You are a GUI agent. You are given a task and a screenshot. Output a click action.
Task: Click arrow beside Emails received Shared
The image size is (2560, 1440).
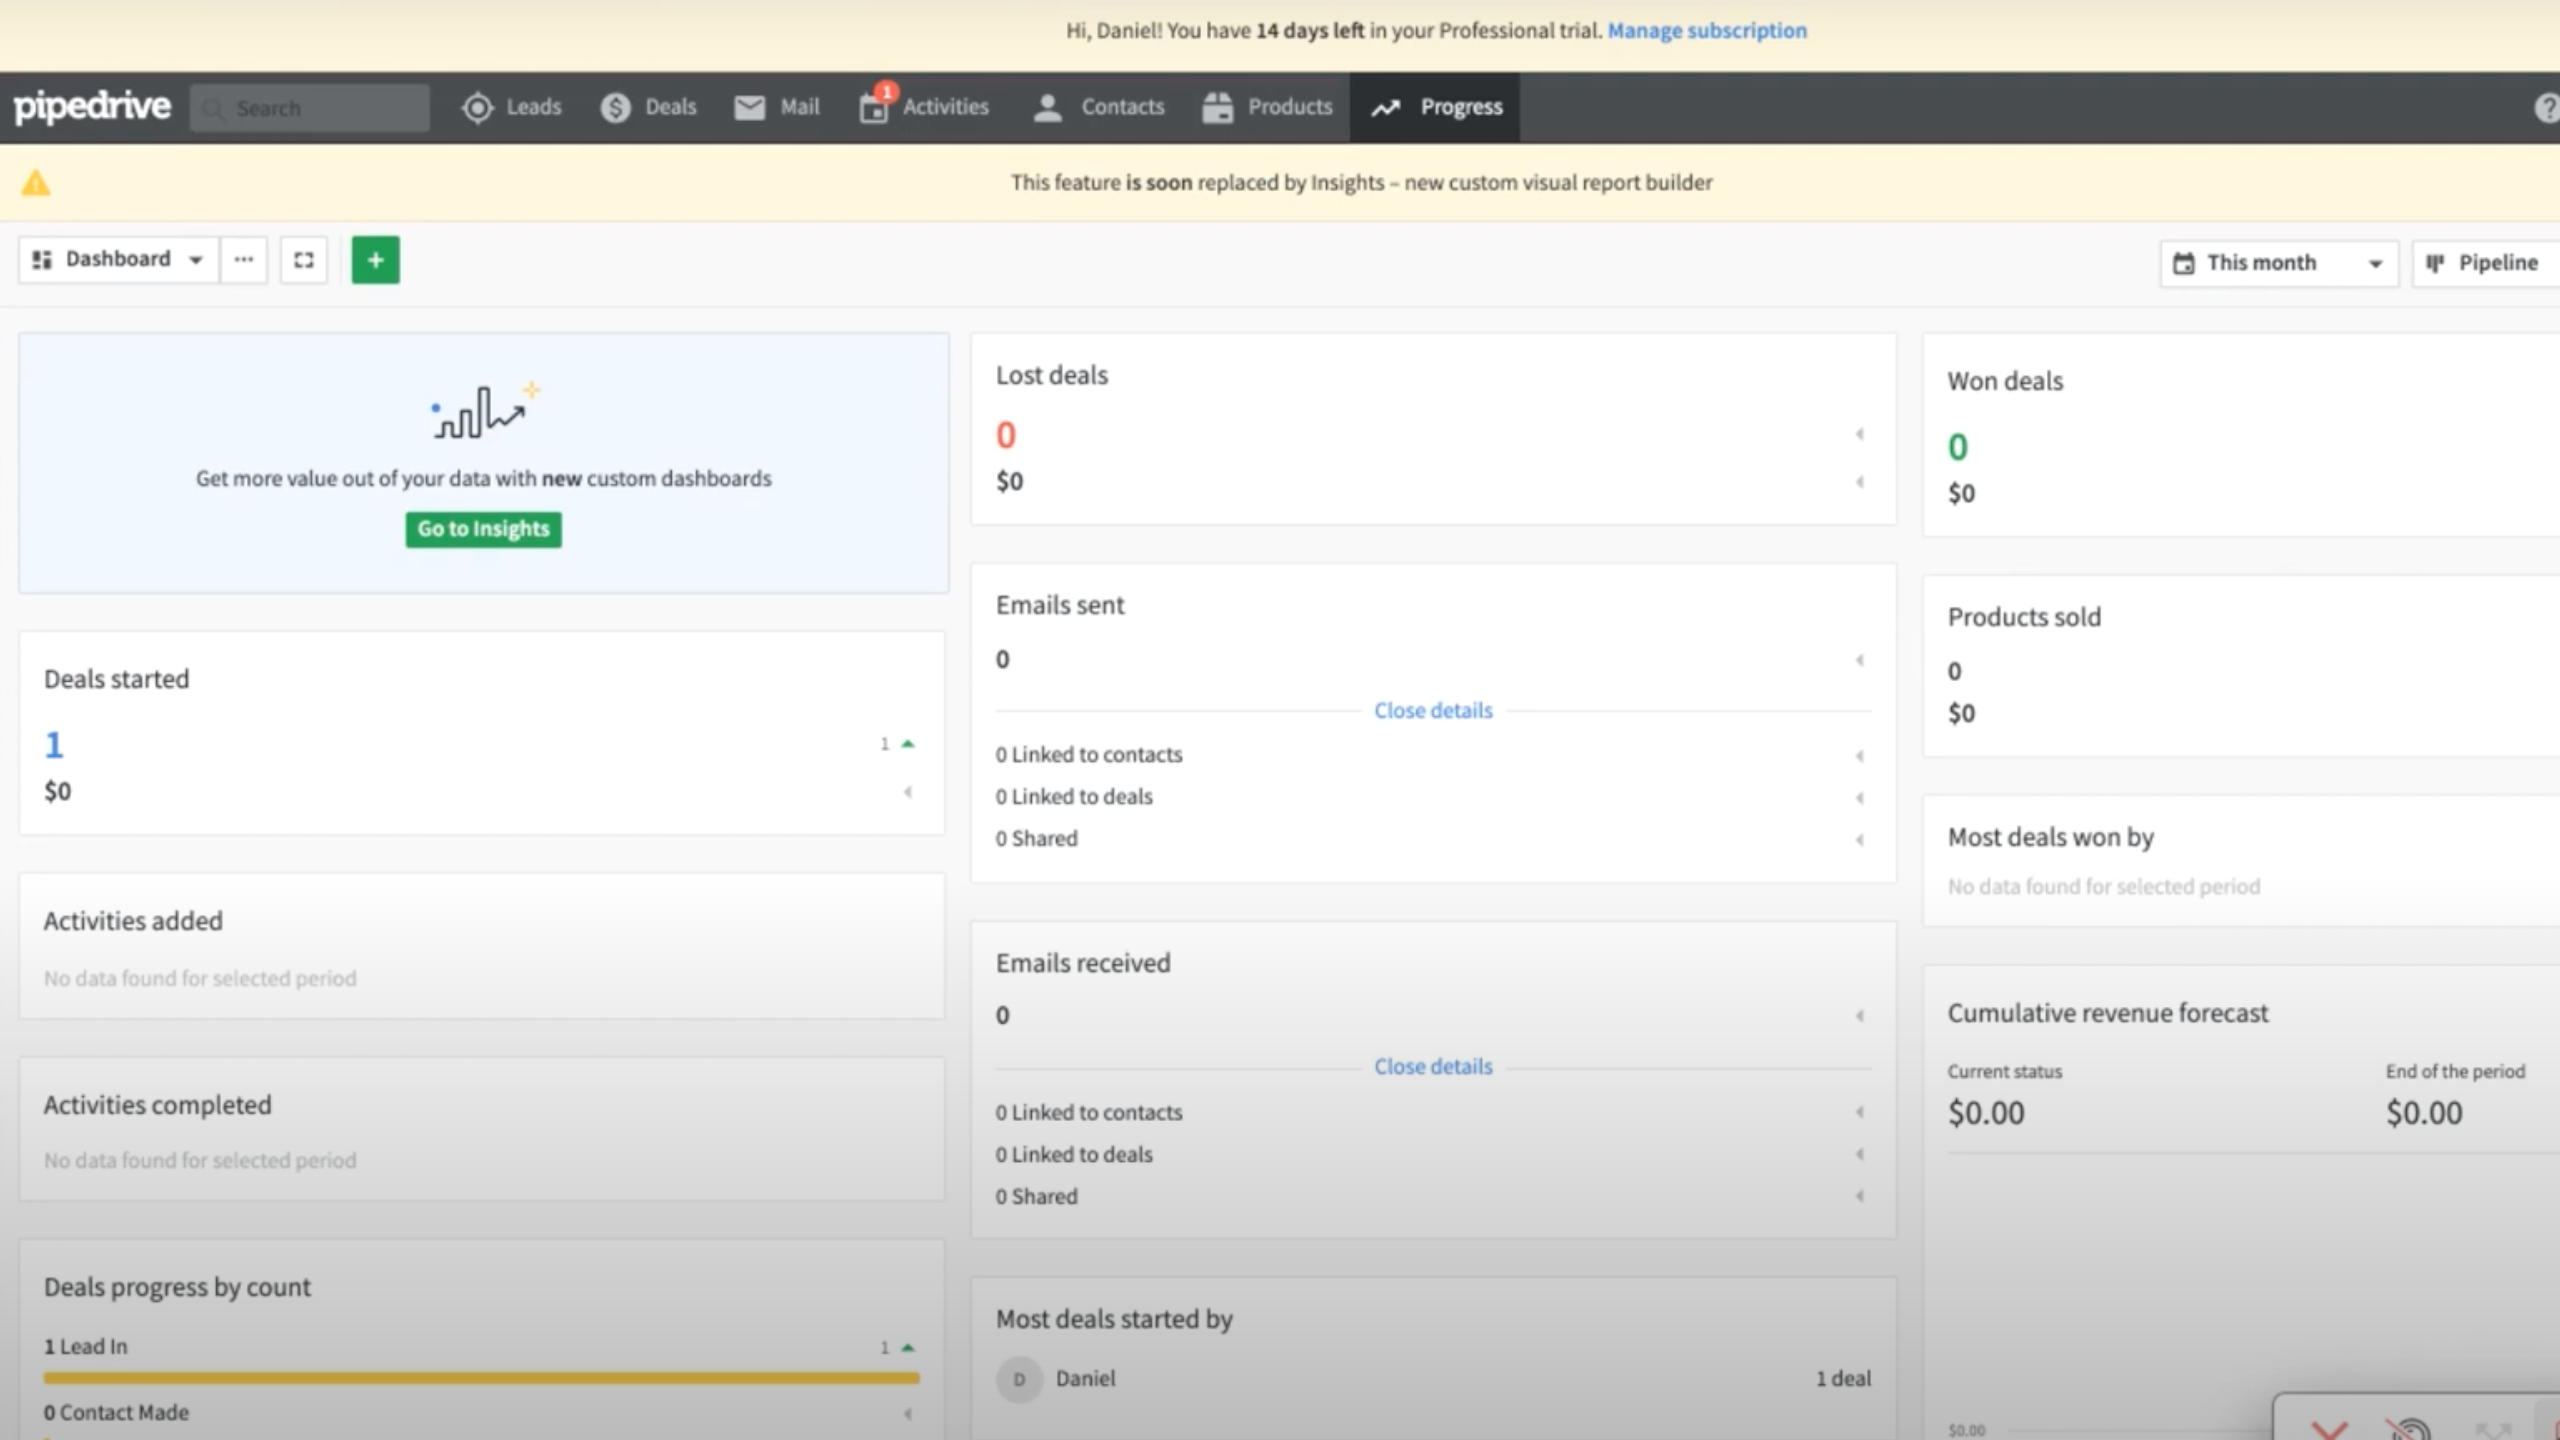(x=1860, y=1196)
